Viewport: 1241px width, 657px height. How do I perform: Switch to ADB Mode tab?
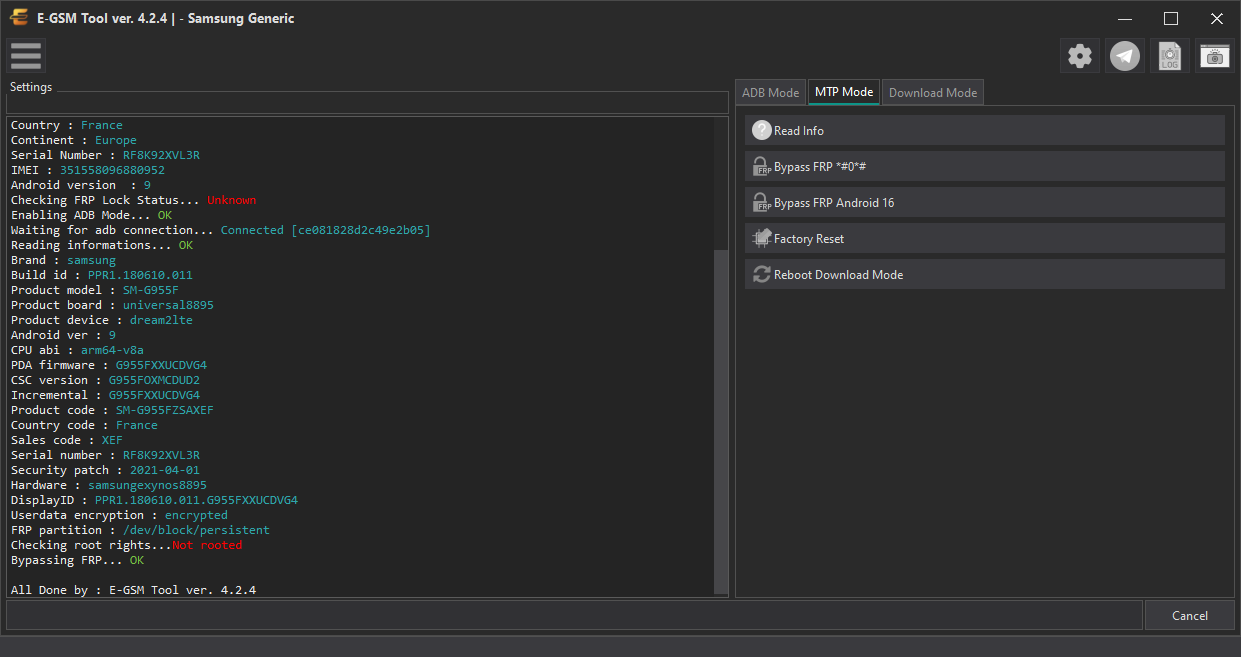770,92
